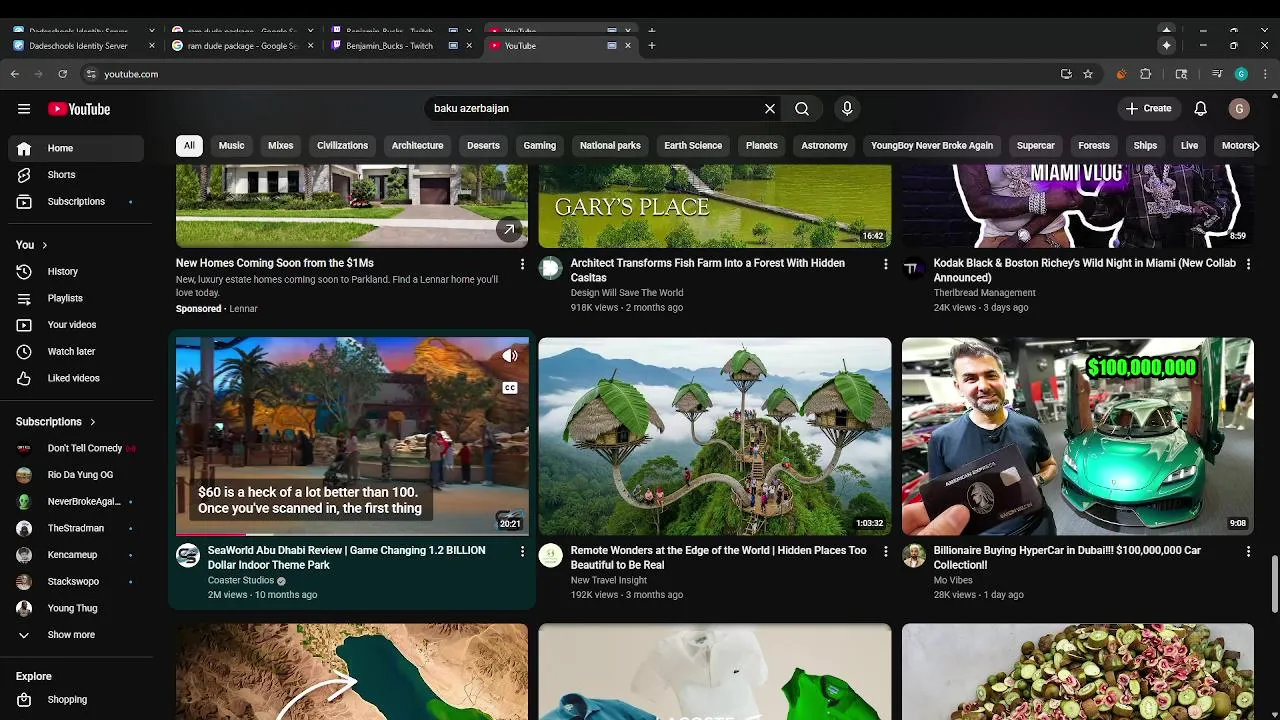Go back with browser back arrow

[14, 74]
